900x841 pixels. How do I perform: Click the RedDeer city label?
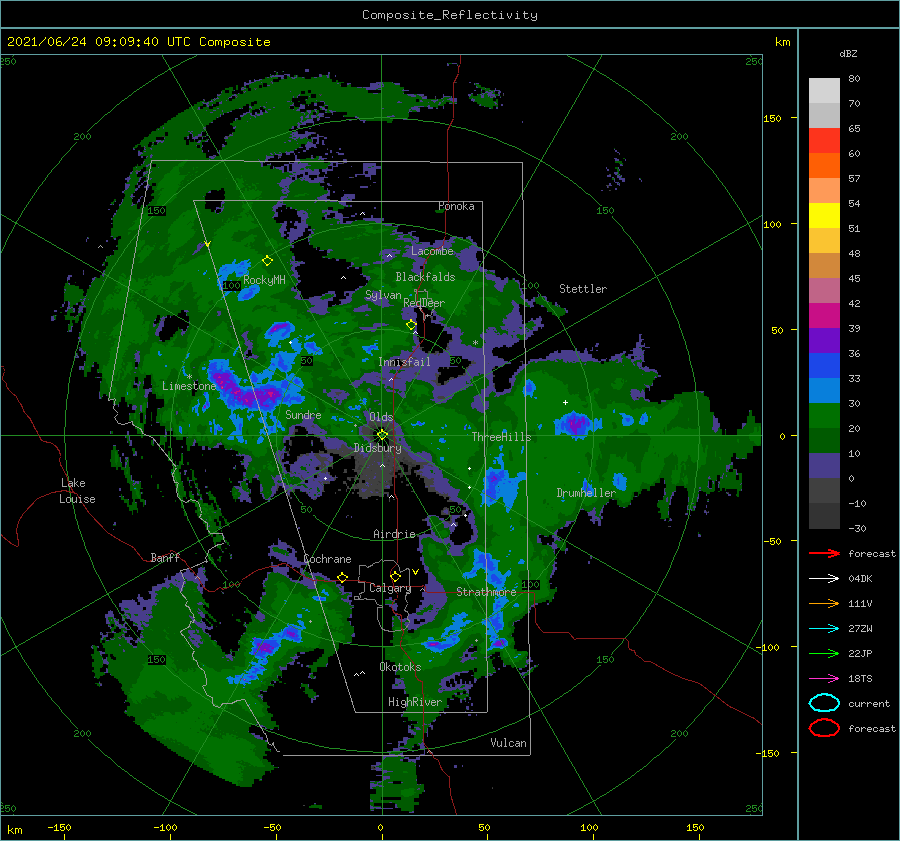coord(424,303)
